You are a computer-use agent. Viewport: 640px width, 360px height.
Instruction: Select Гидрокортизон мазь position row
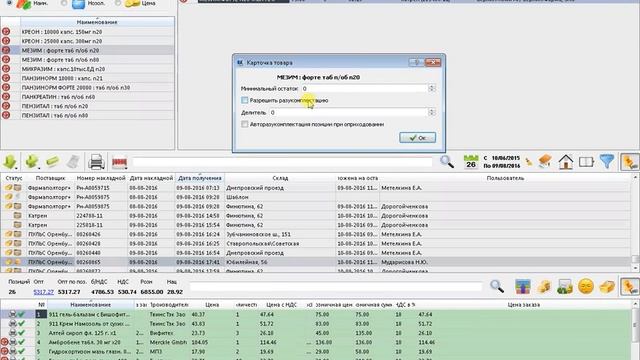[x=316, y=351]
